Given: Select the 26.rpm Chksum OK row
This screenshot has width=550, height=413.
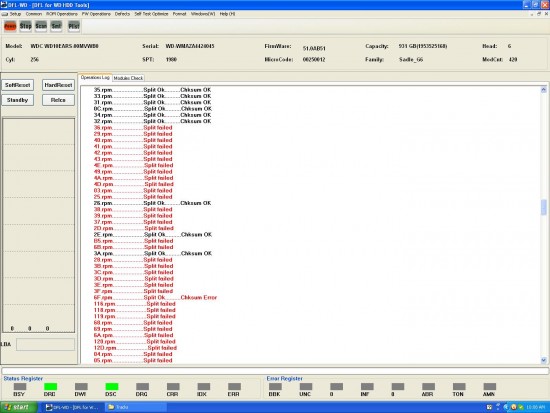Looking at the screenshot, I should 152,203.
